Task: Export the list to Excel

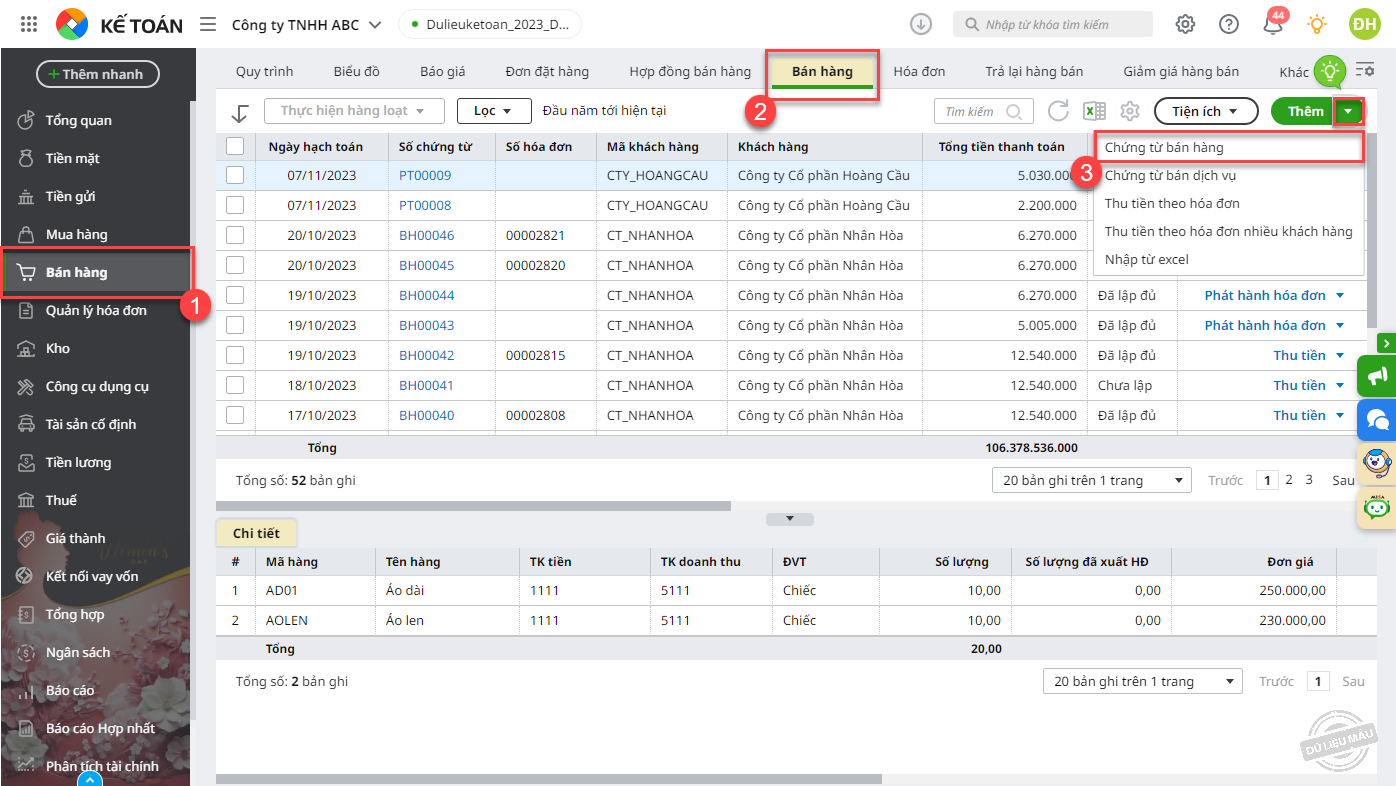Action: point(1094,111)
